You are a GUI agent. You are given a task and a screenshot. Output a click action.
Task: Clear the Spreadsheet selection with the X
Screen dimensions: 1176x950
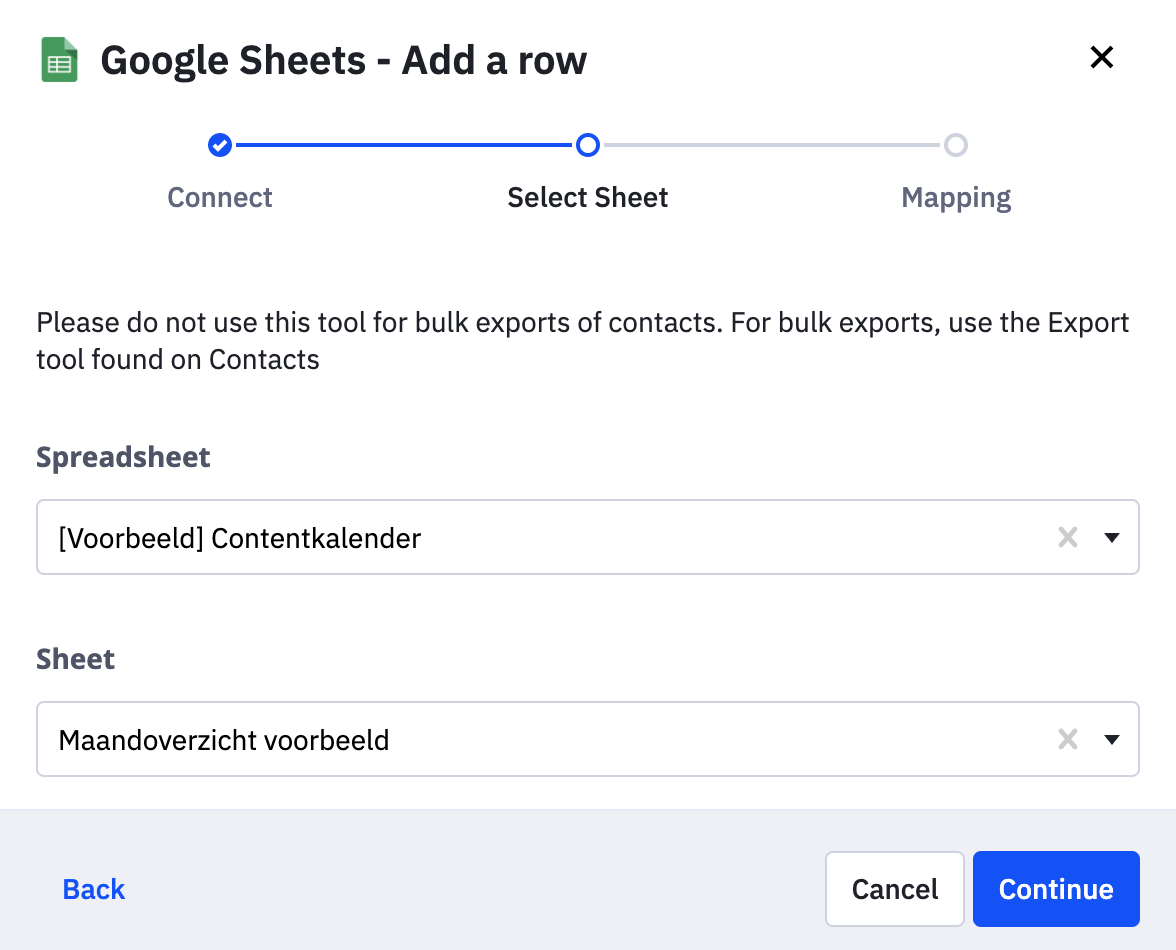click(1068, 537)
